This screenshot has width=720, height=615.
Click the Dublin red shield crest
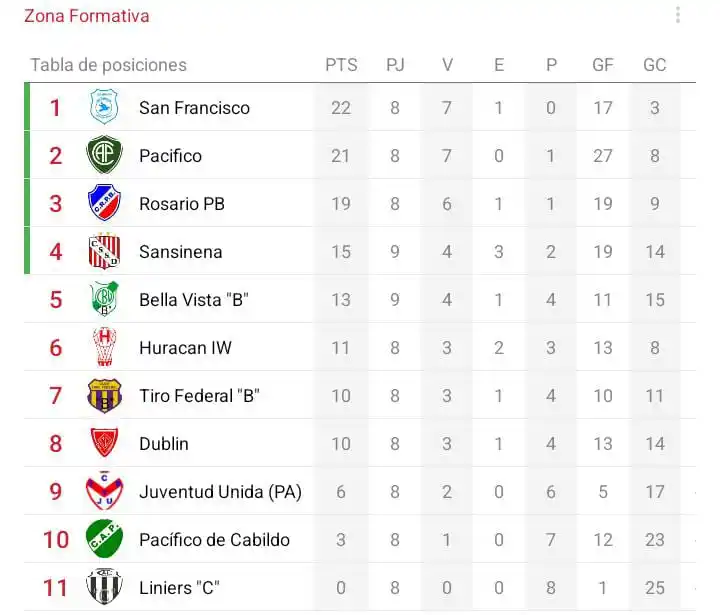(x=104, y=443)
